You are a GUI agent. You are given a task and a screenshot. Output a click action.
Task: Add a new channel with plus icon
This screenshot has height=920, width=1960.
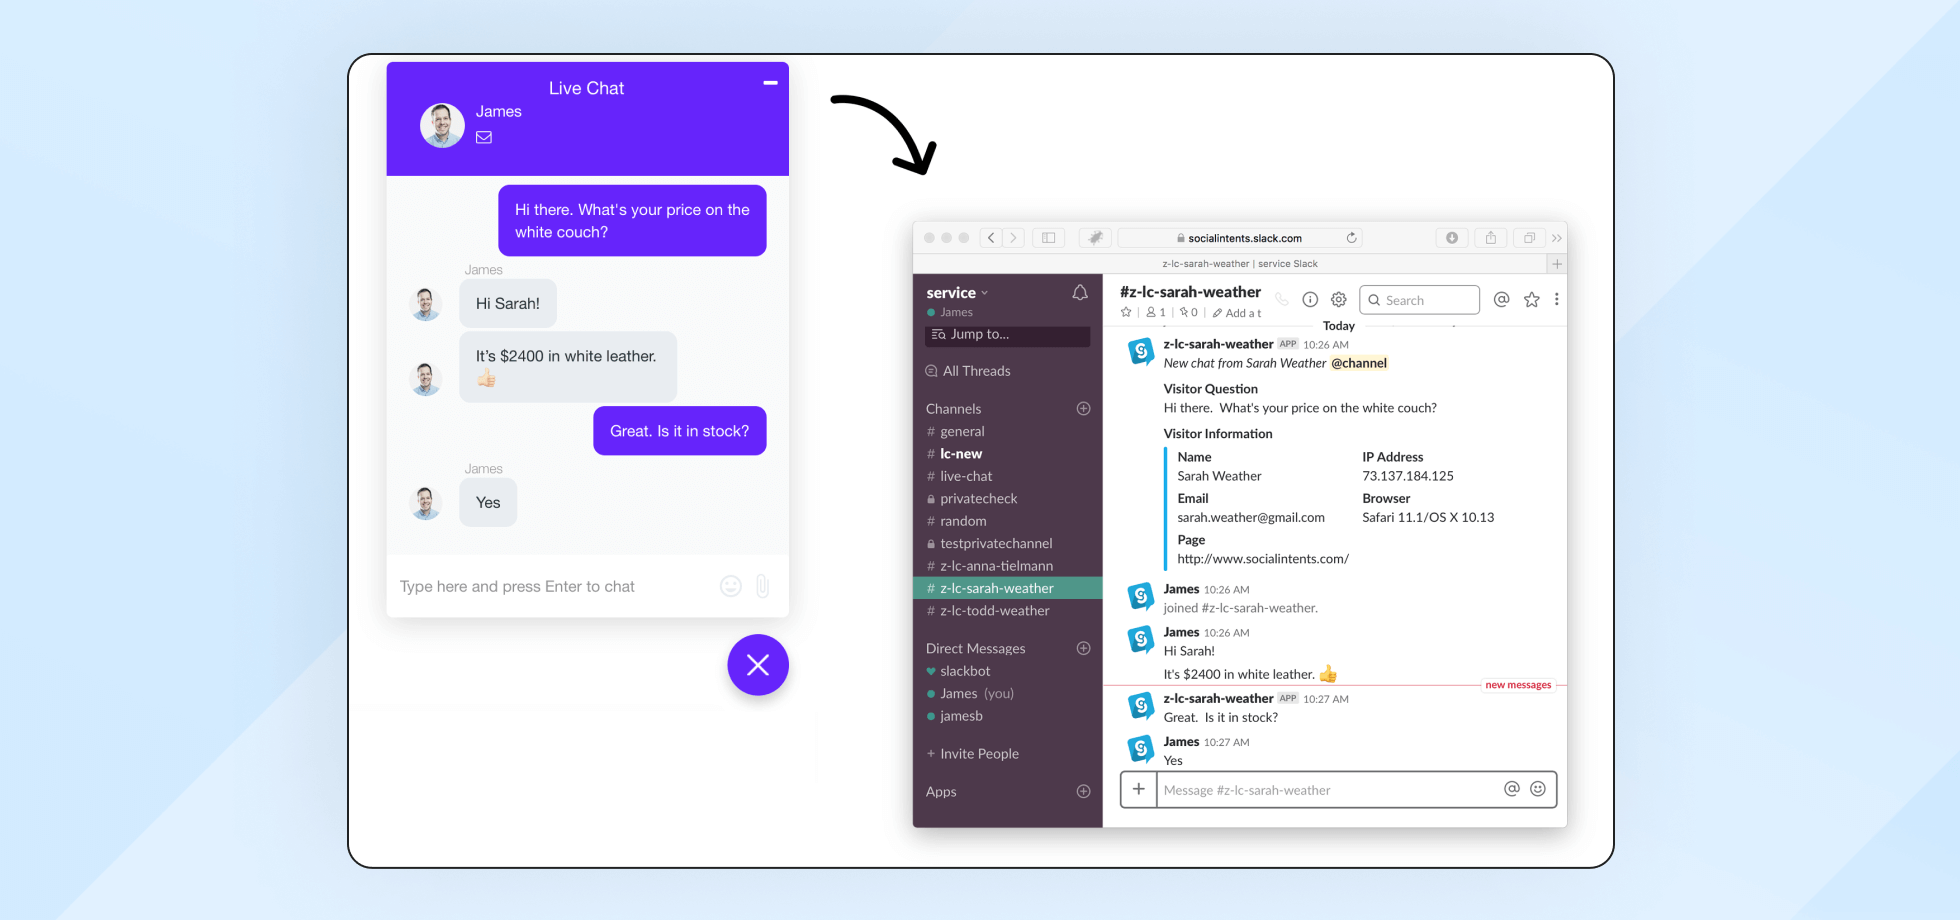click(1083, 409)
